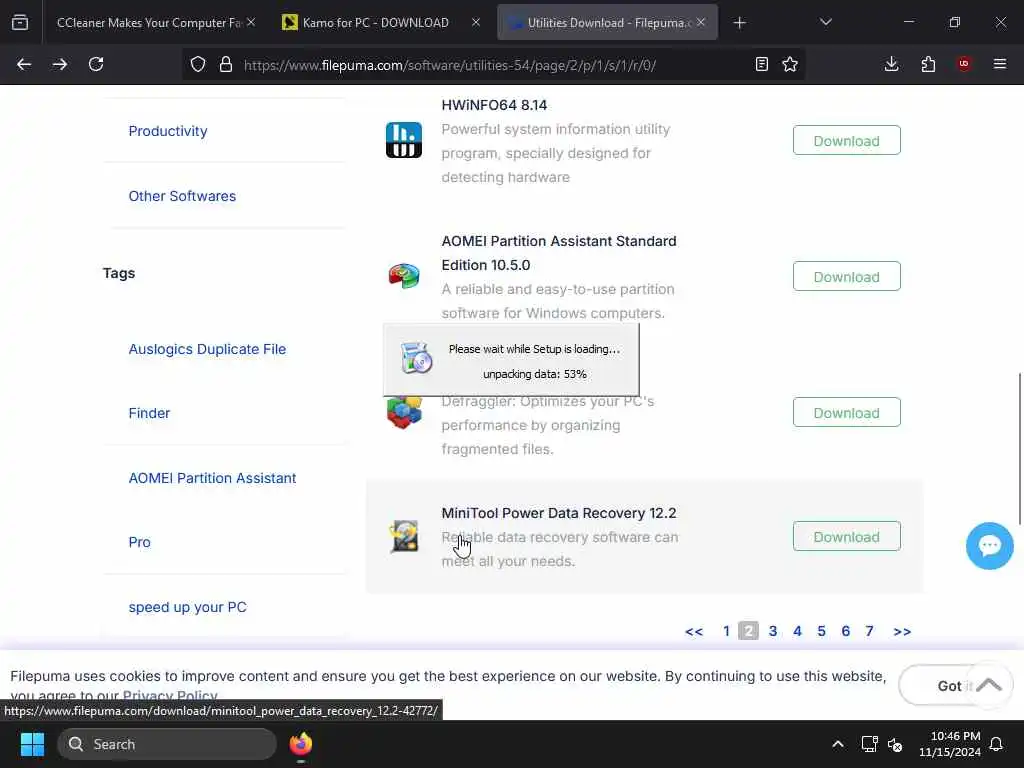The image size is (1024, 768).
Task: Download MiniTool Power Data Recovery 12.2
Action: 846,536
